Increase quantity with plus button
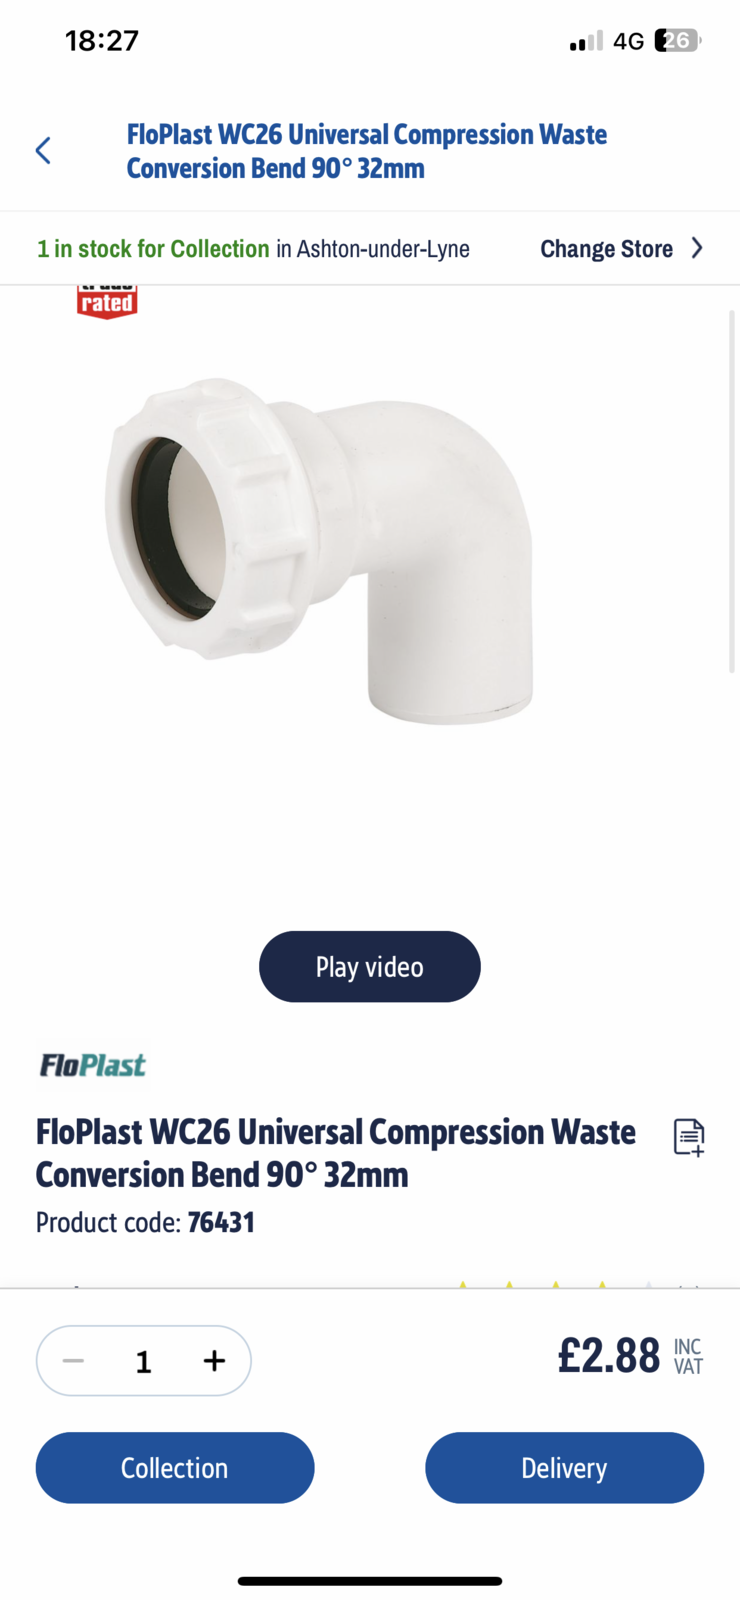This screenshot has height=1600, width=740. click(214, 1361)
